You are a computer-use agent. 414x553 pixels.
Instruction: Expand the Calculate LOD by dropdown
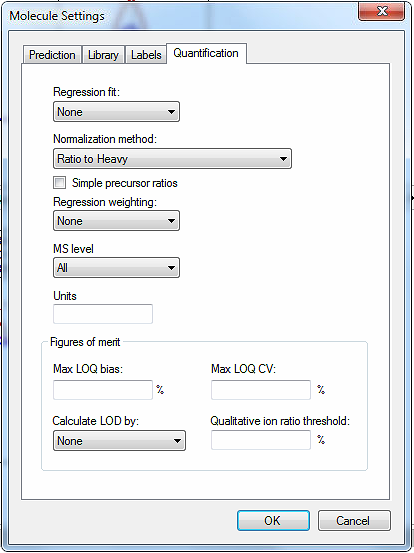tap(119, 440)
